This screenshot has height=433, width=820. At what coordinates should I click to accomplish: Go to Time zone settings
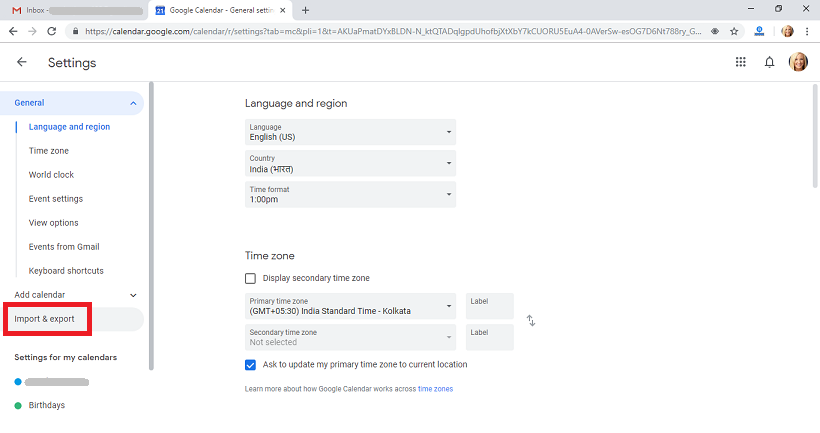[x=49, y=151]
